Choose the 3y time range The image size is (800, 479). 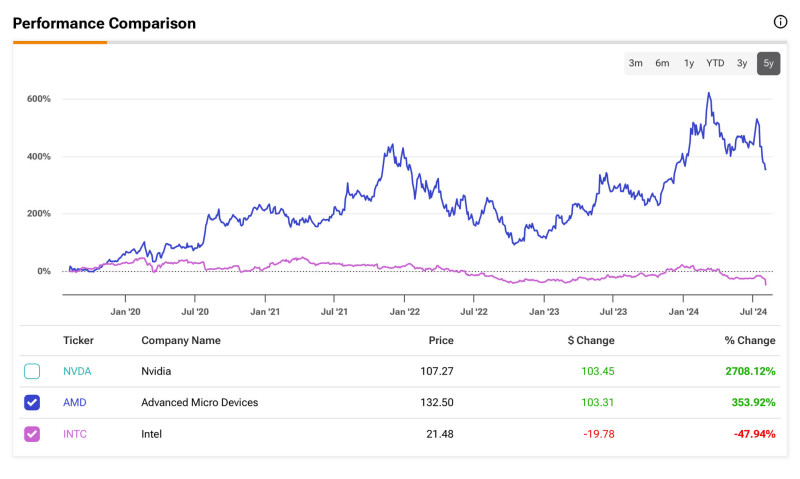pos(742,63)
